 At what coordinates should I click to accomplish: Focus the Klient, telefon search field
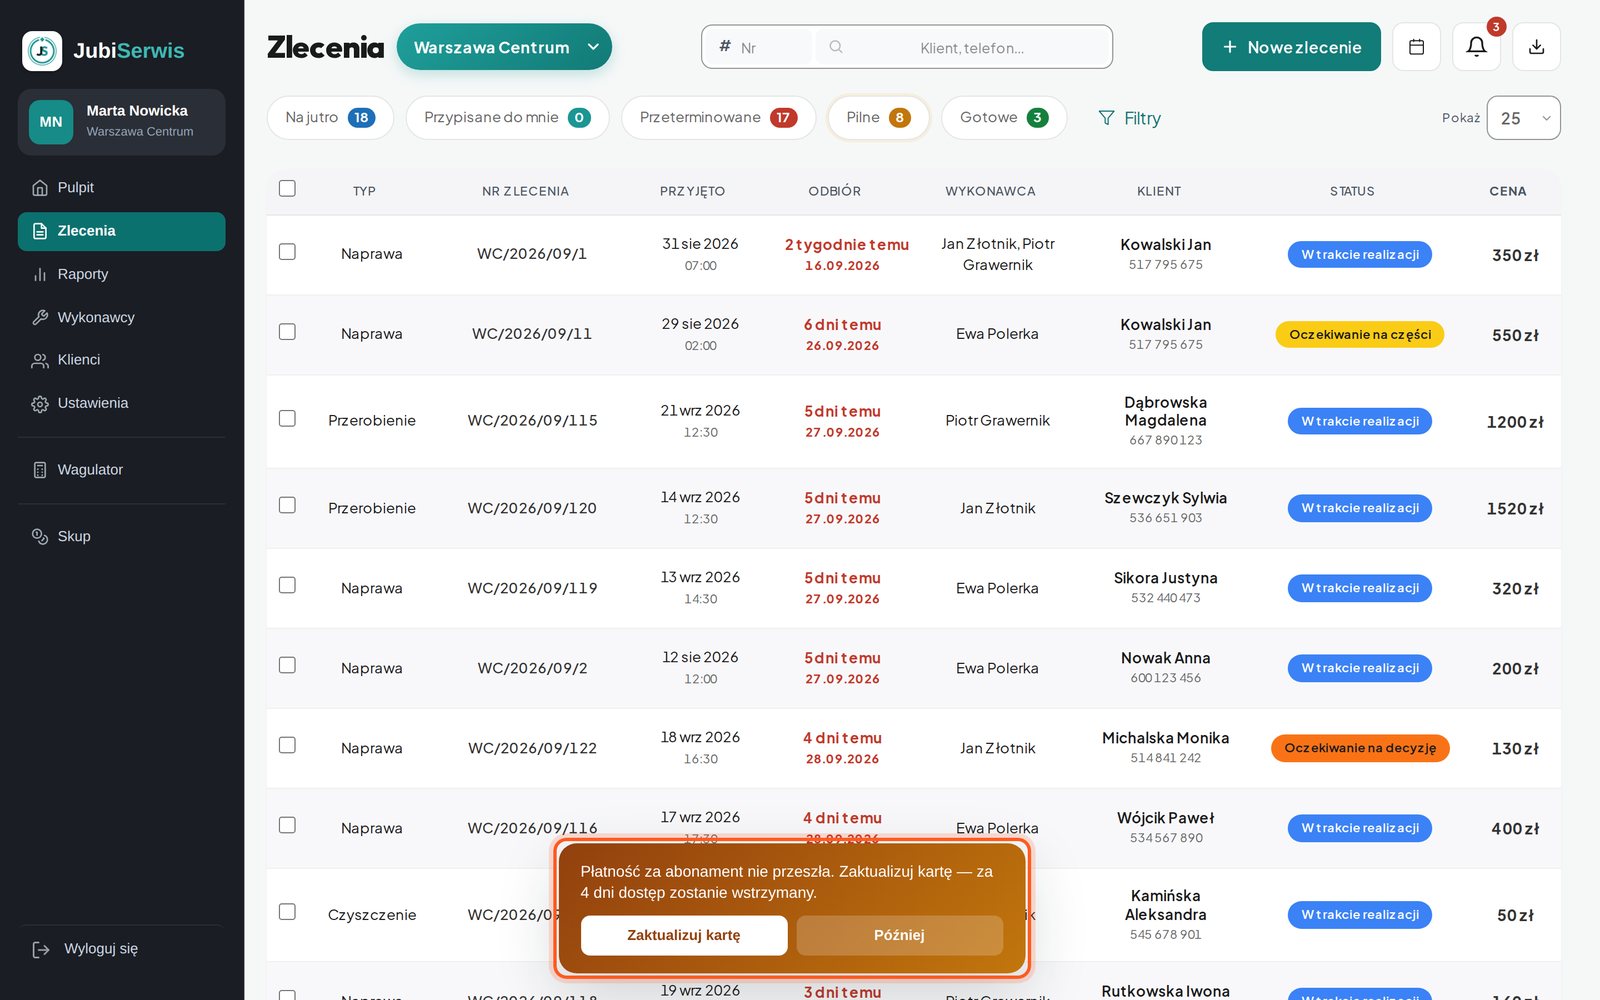[963, 47]
